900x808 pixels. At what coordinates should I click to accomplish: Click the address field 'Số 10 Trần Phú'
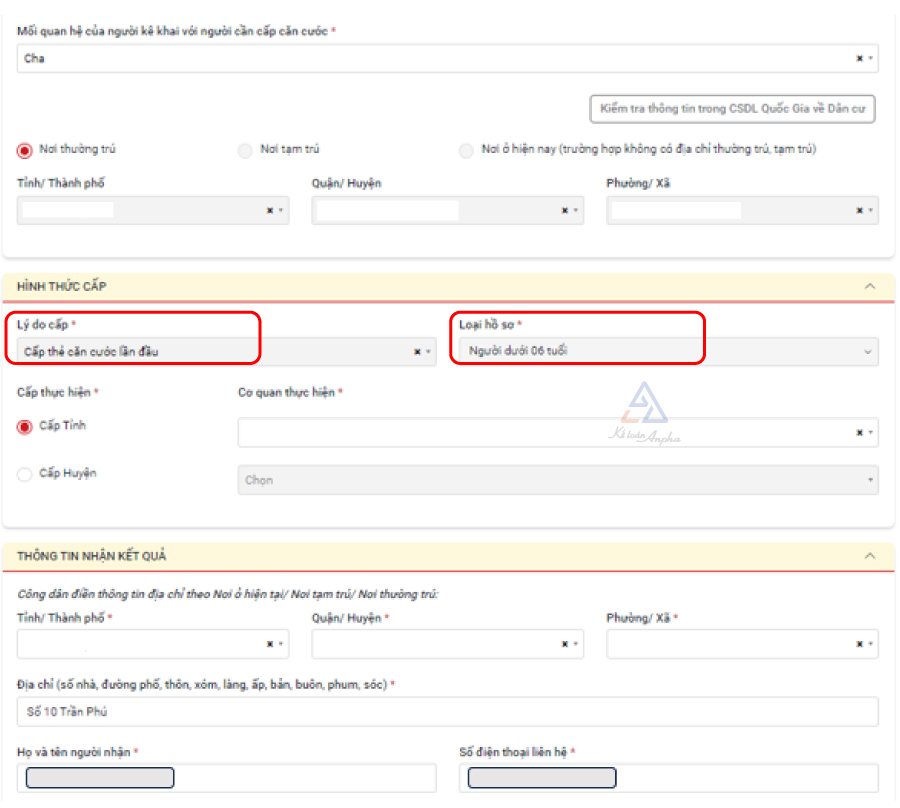(447, 712)
